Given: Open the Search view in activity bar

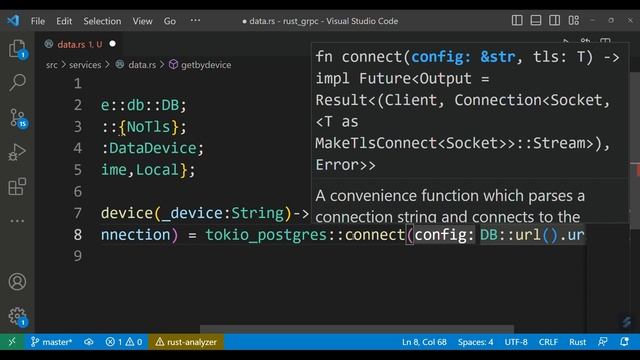Looking at the screenshot, I should pos(17,82).
